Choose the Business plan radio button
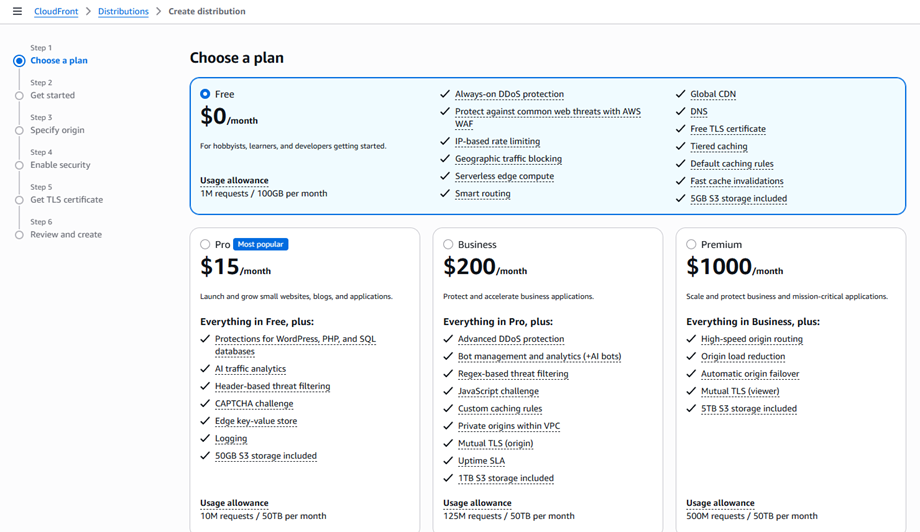Viewport: 920px width, 532px height. click(x=448, y=244)
